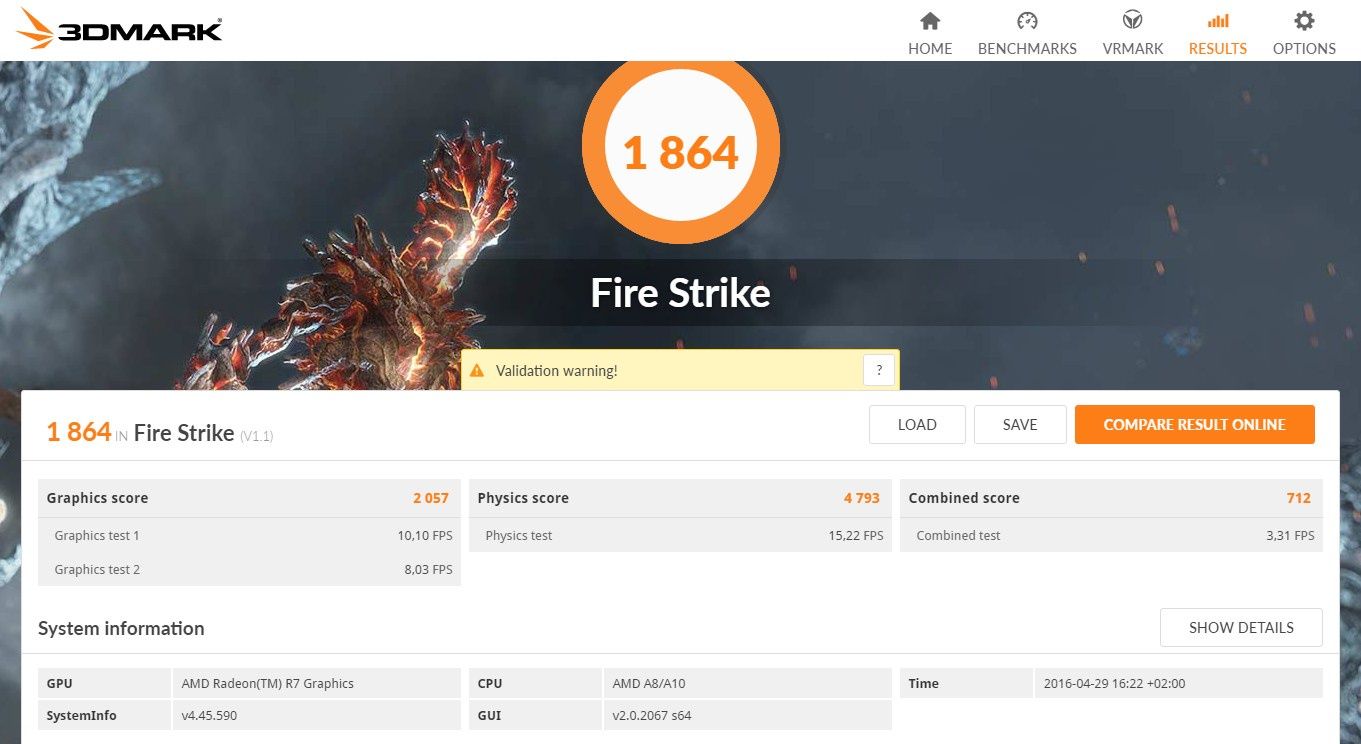
Task: Click the Combined score value 712
Action: click(1299, 498)
